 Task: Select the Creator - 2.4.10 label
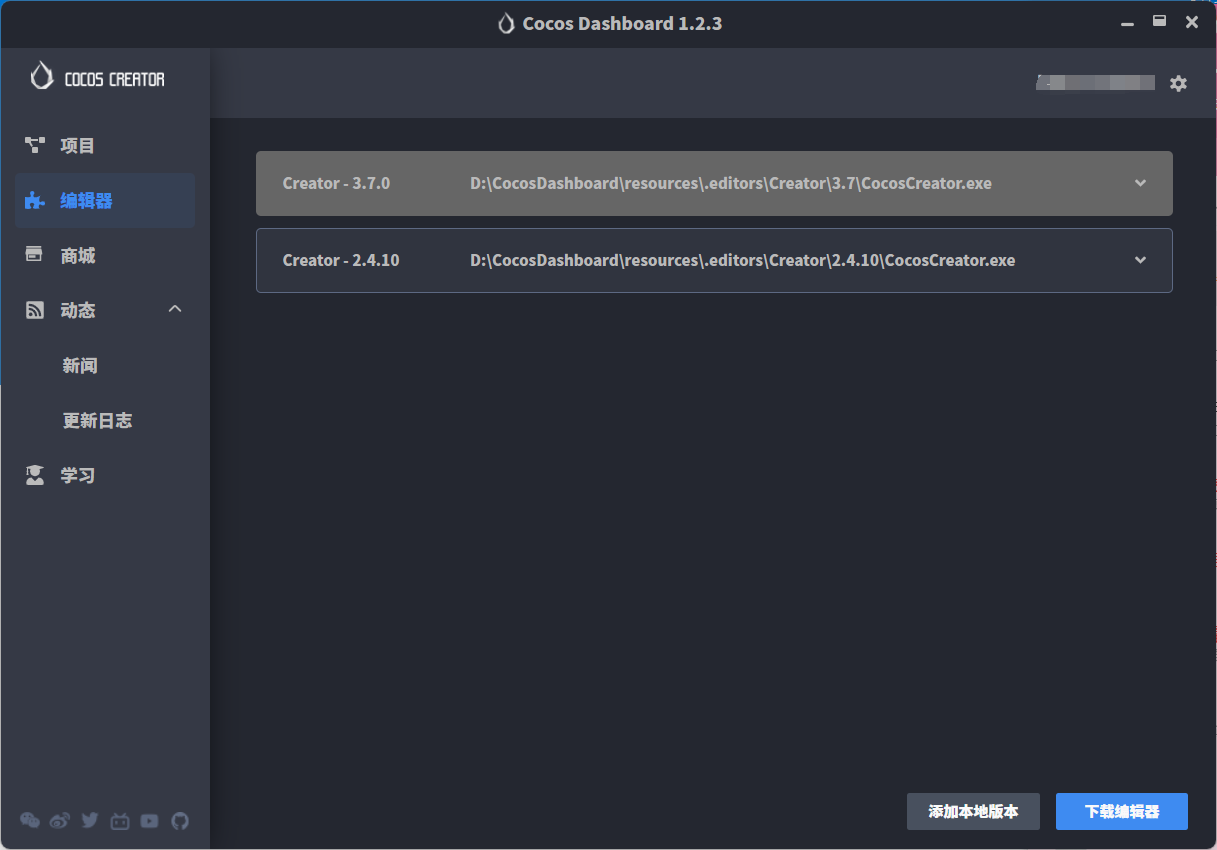click(341, 260)
